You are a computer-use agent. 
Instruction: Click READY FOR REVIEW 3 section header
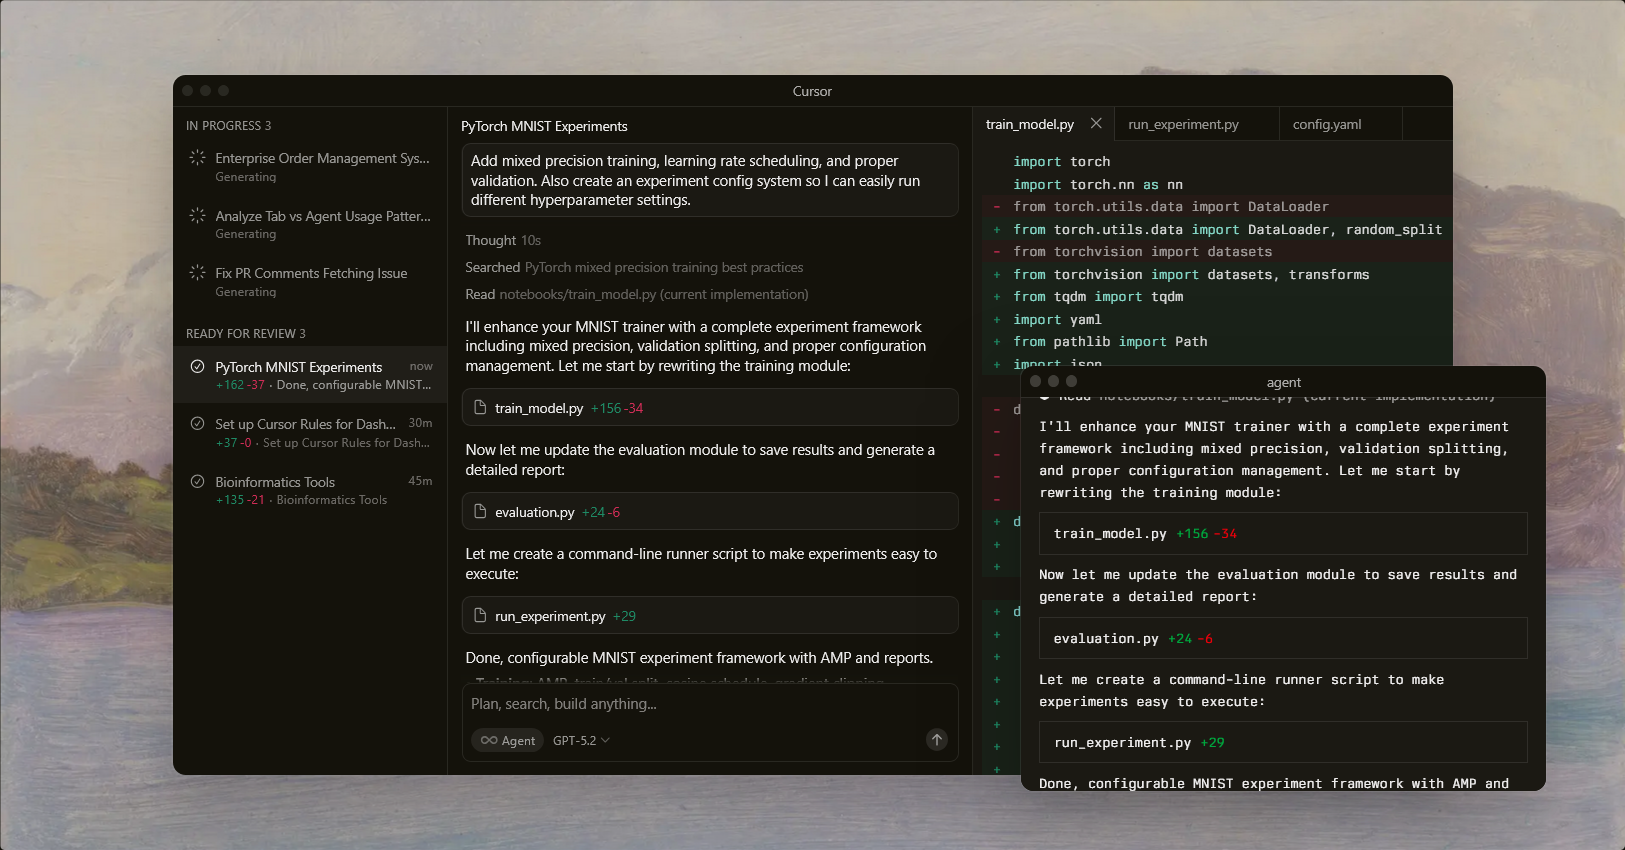pyautogui.click(x=246, y=334)
